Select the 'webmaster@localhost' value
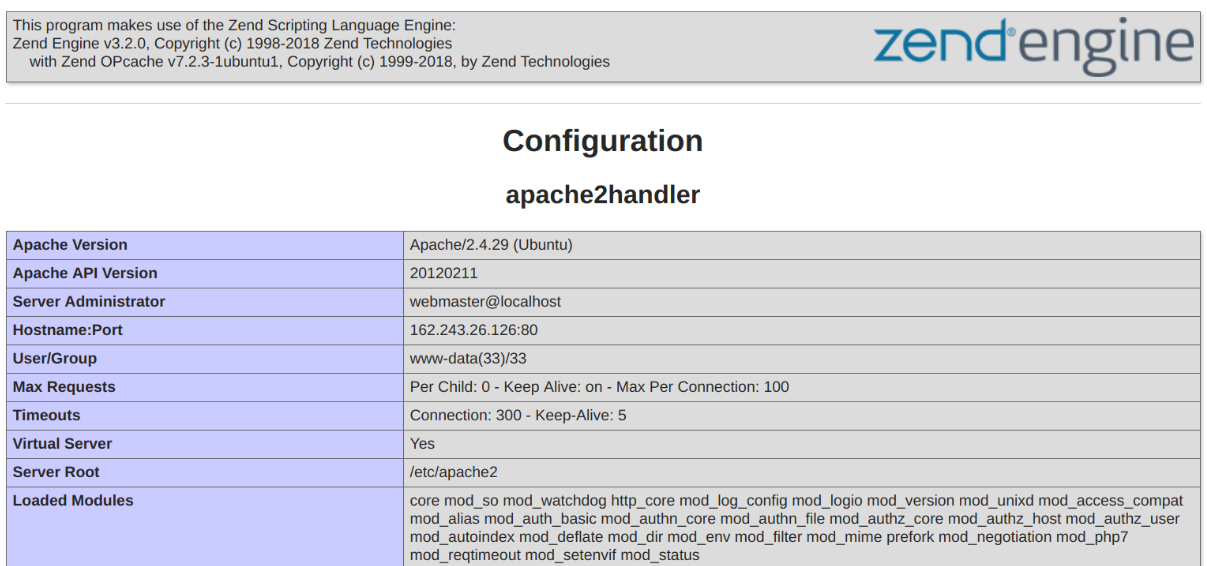Screen dimensions: 1207x566 [485, 302]
